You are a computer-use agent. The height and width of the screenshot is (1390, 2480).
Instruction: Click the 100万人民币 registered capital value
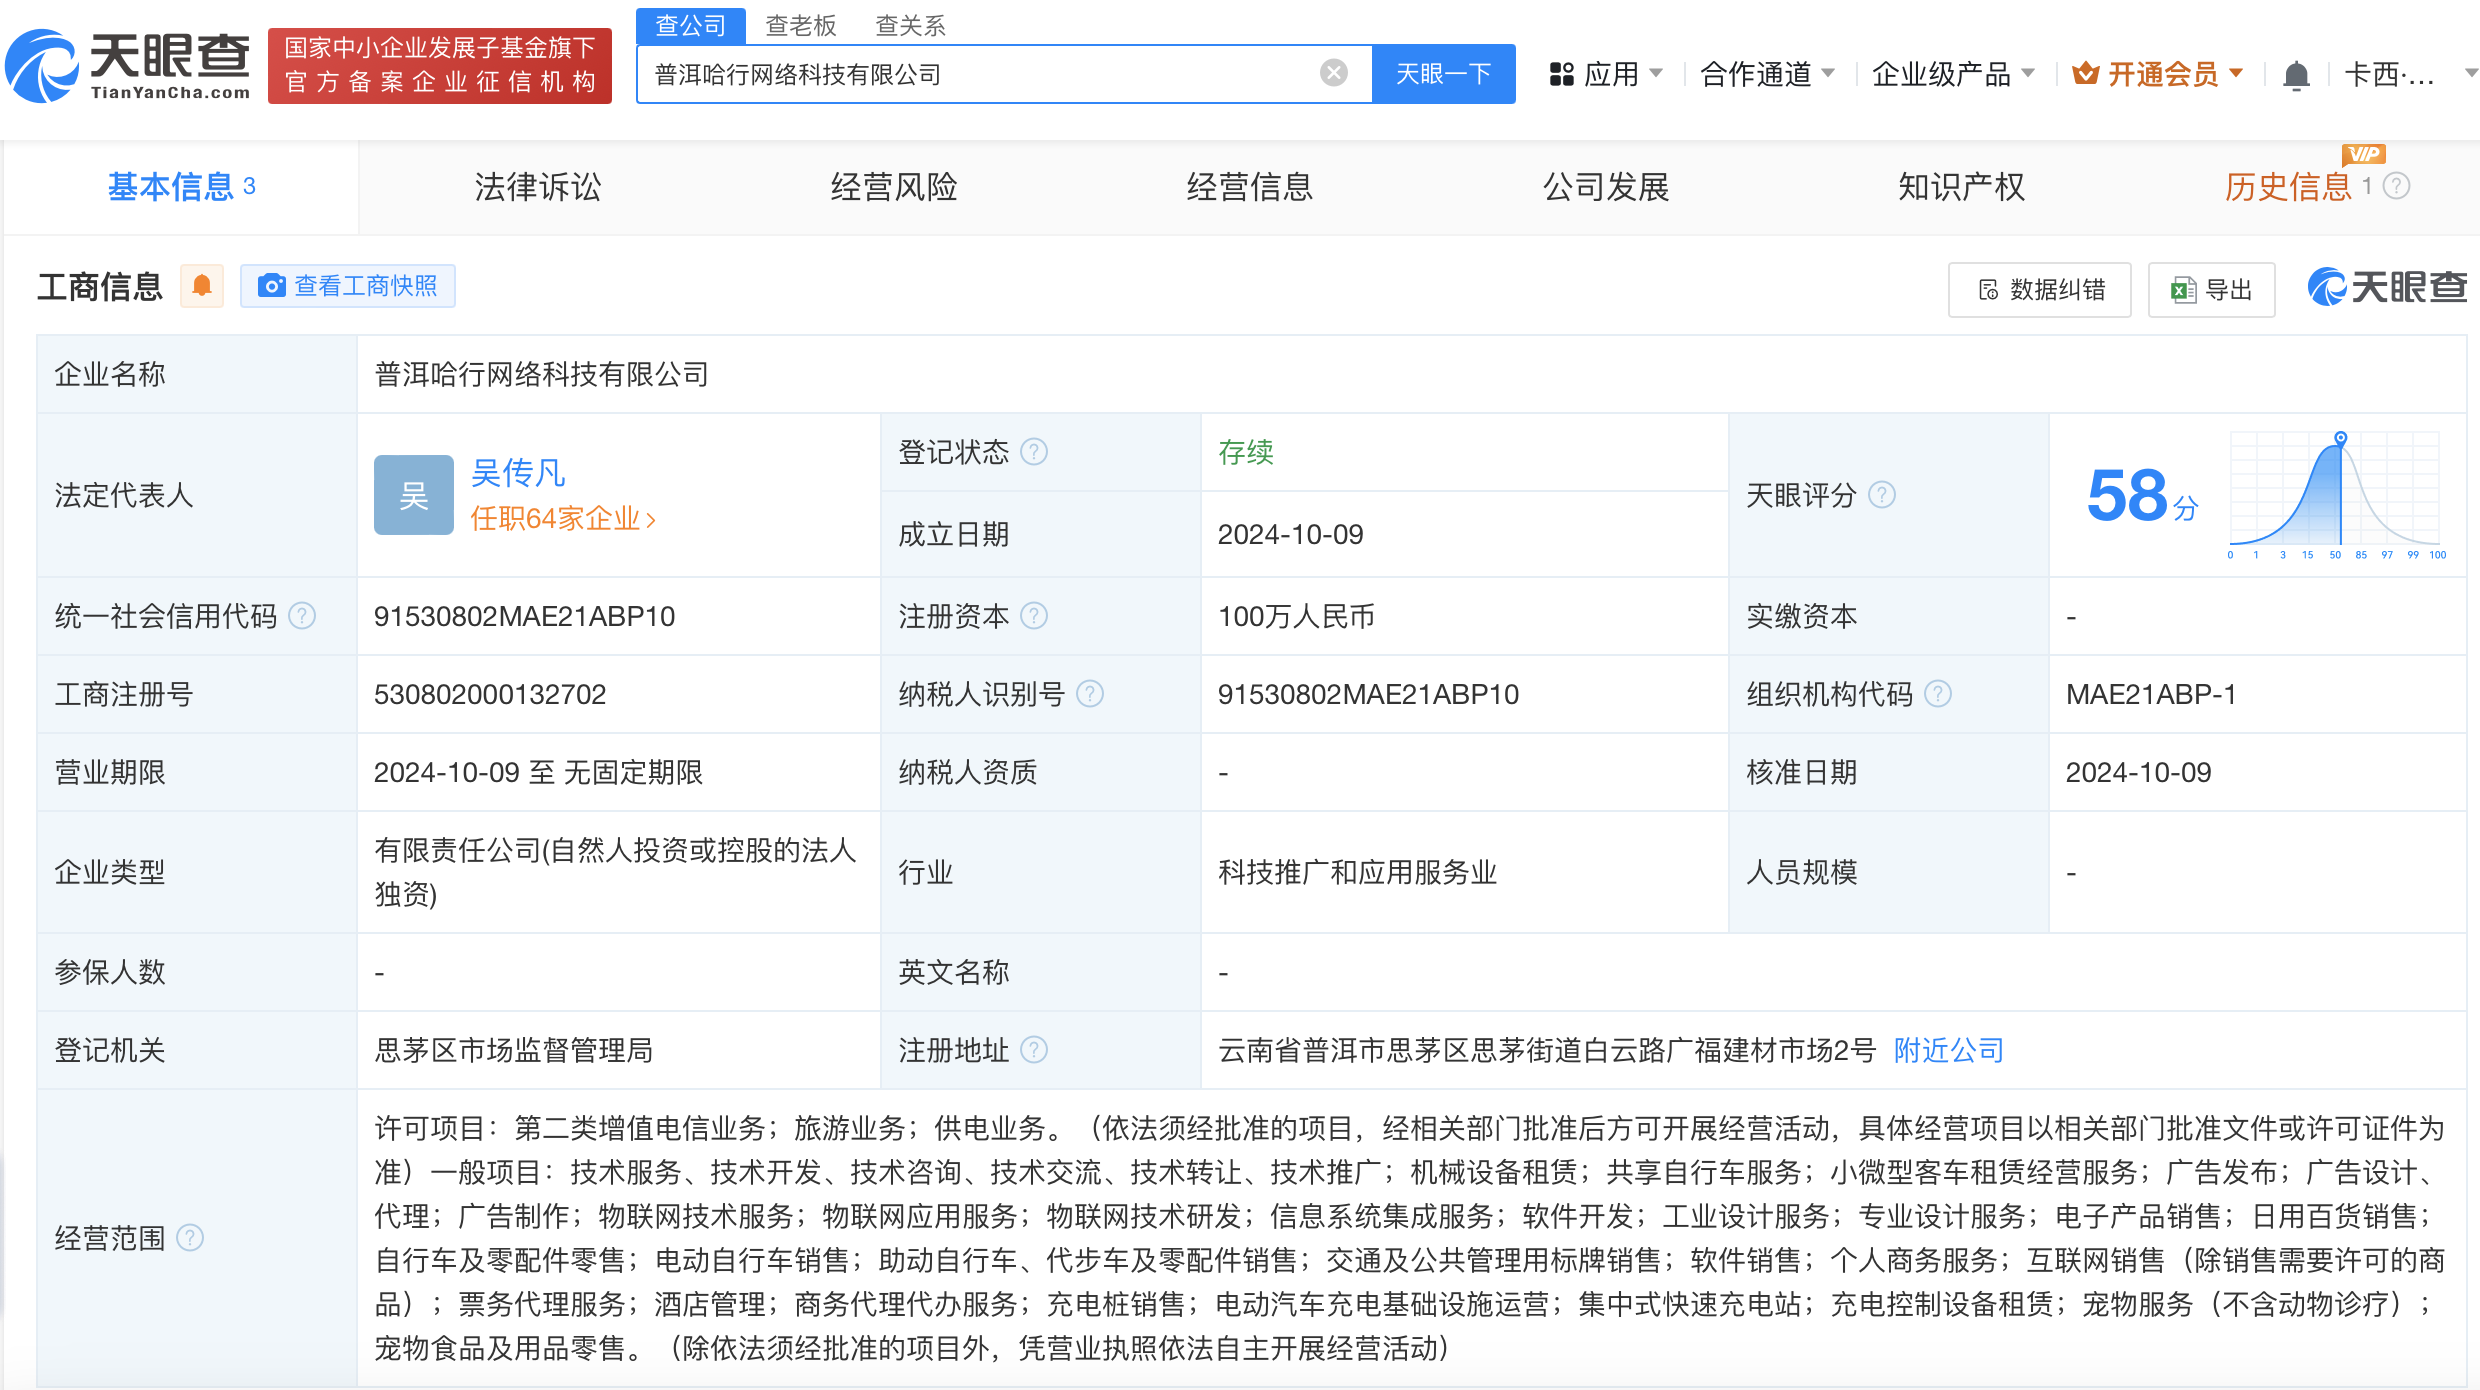coord(1296,616)
